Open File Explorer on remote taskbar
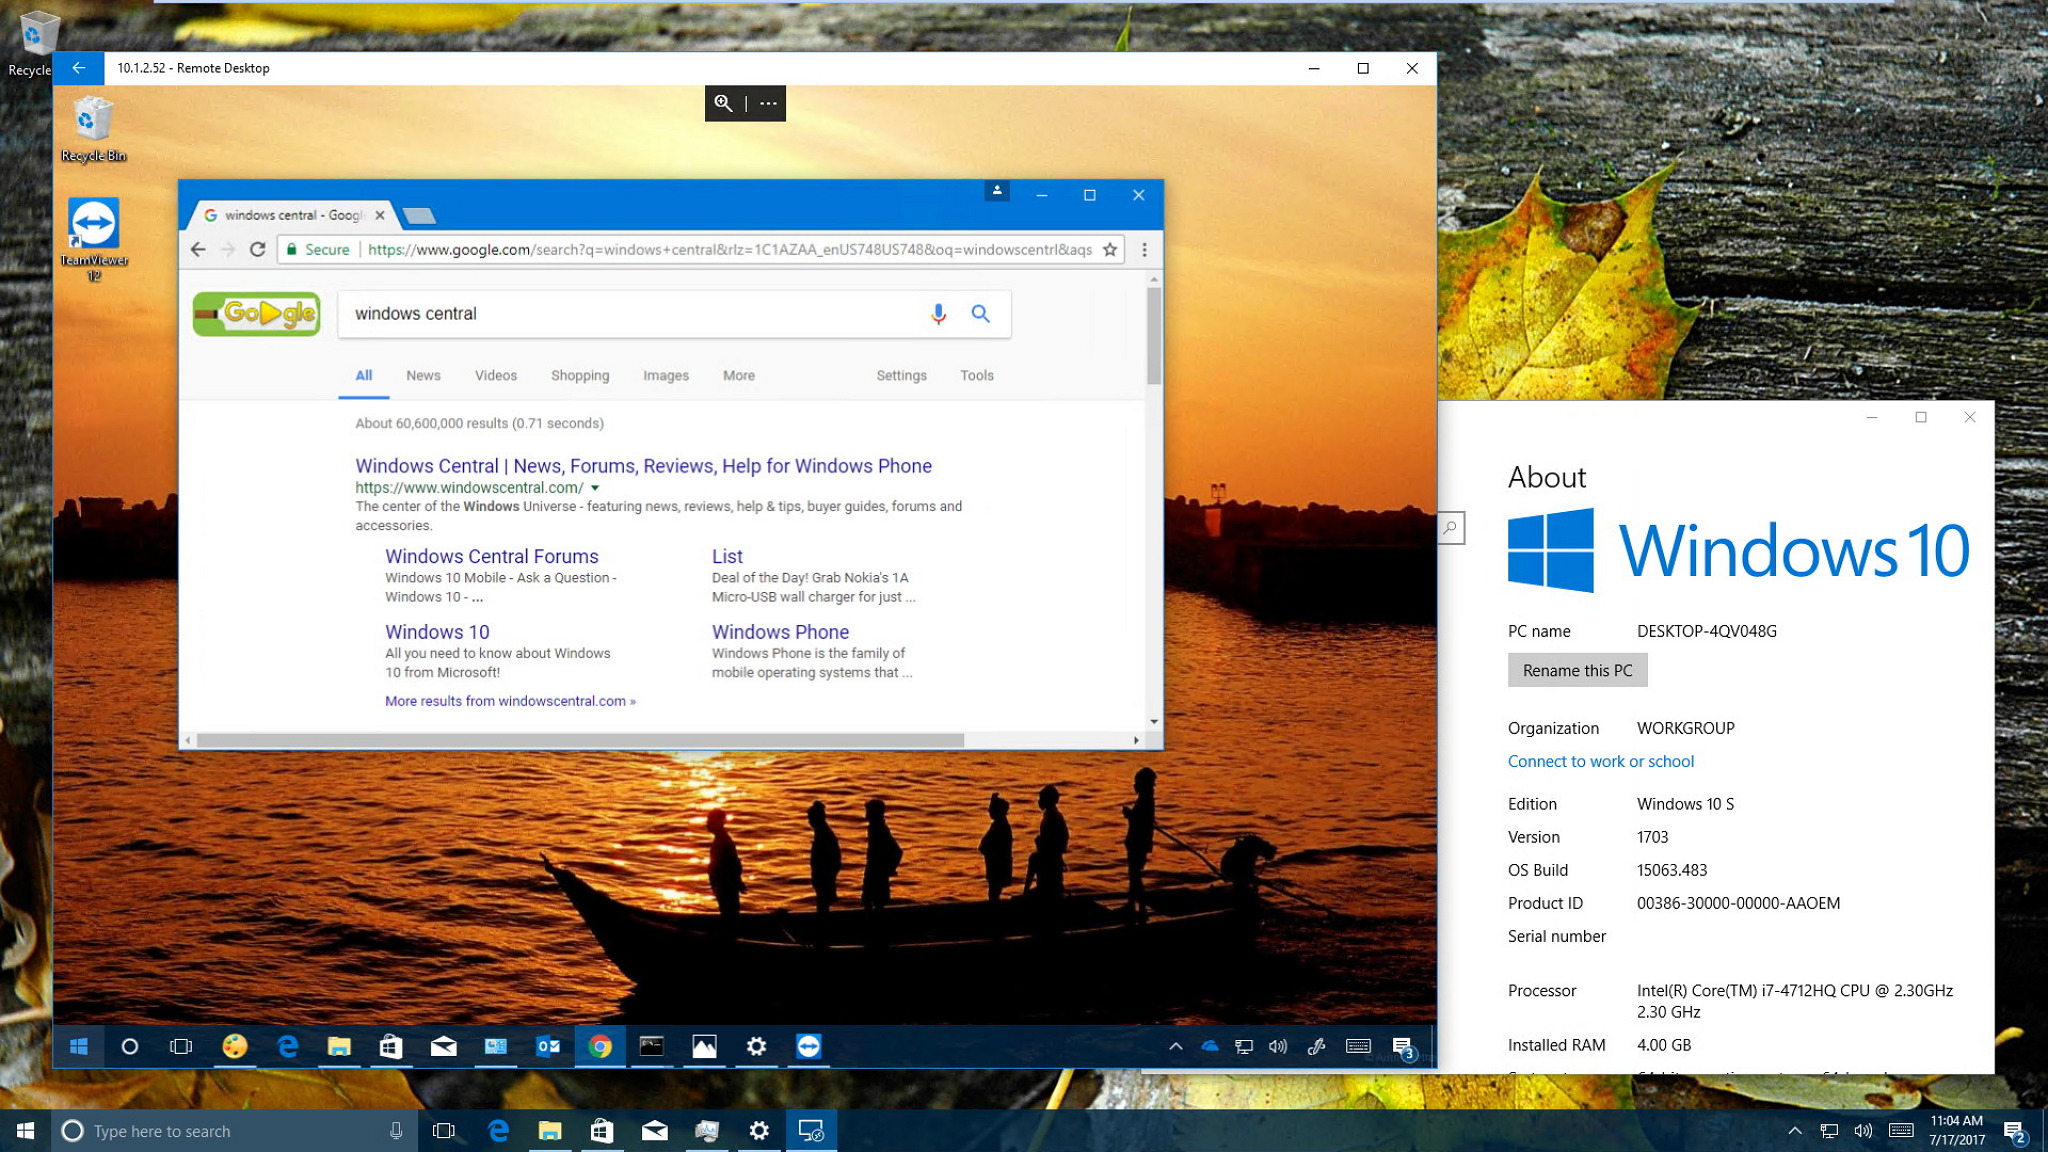 coord(339,1046)
